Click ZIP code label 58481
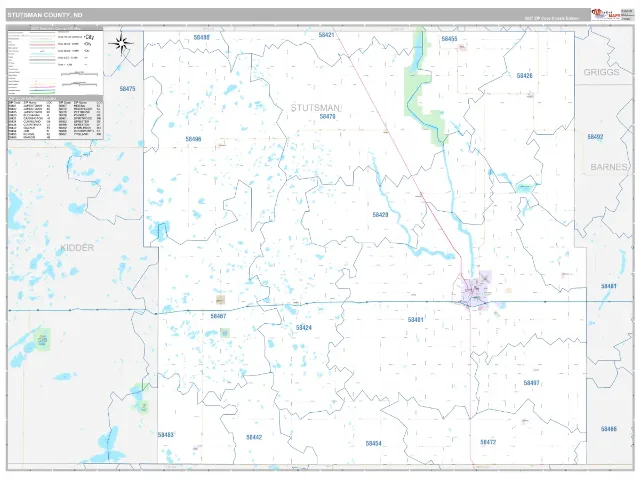This screenshot has height=480, width=640. [x=609, y=286]
